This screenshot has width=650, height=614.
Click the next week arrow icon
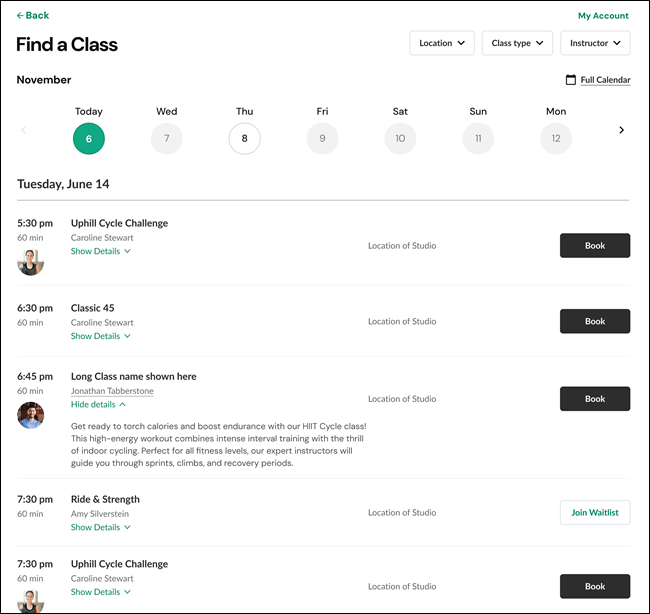621,130
